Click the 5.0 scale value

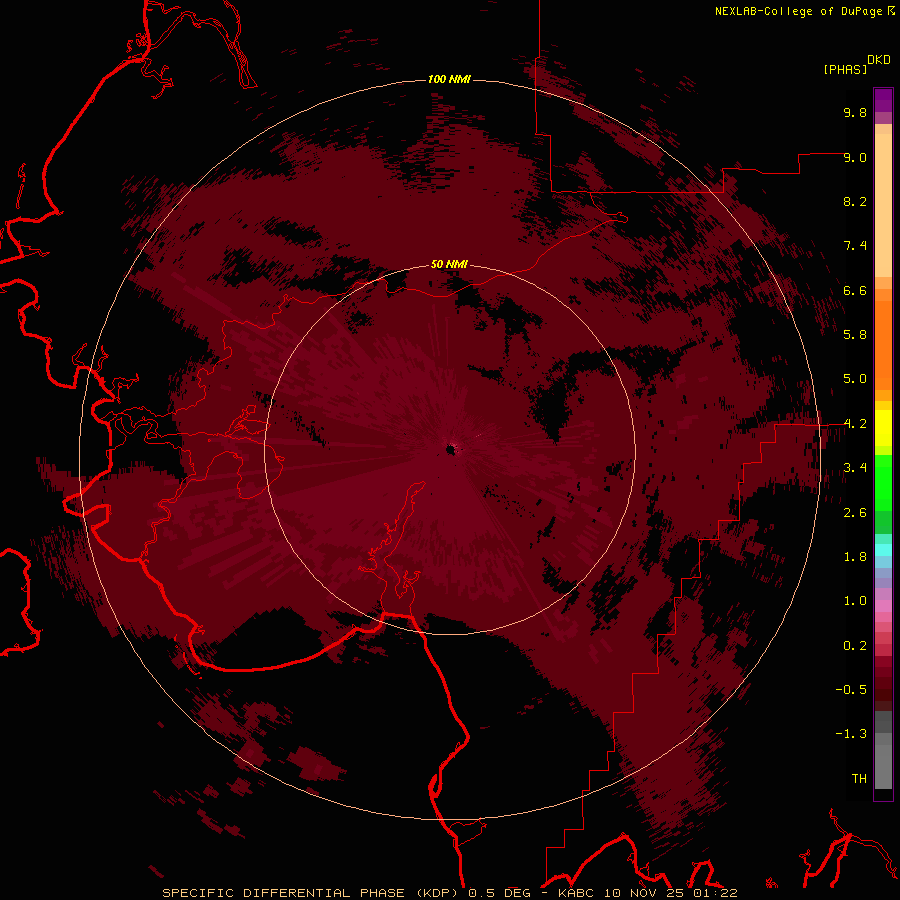[855, 379]
